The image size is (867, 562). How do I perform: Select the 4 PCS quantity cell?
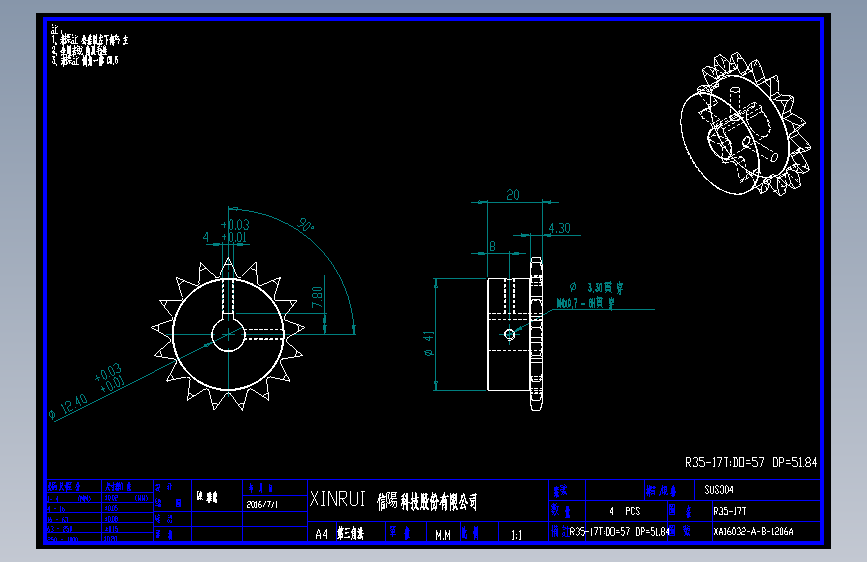tap(624, 511)
